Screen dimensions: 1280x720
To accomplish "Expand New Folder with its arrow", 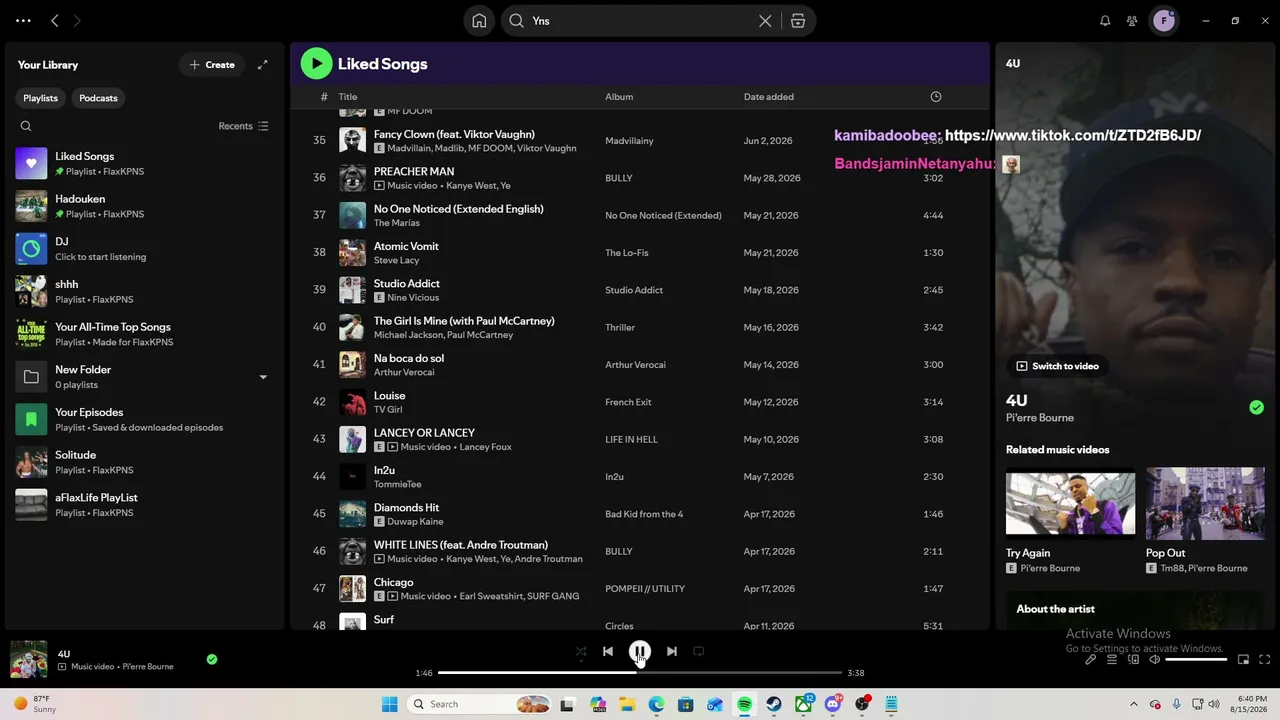I will point(263,377).
